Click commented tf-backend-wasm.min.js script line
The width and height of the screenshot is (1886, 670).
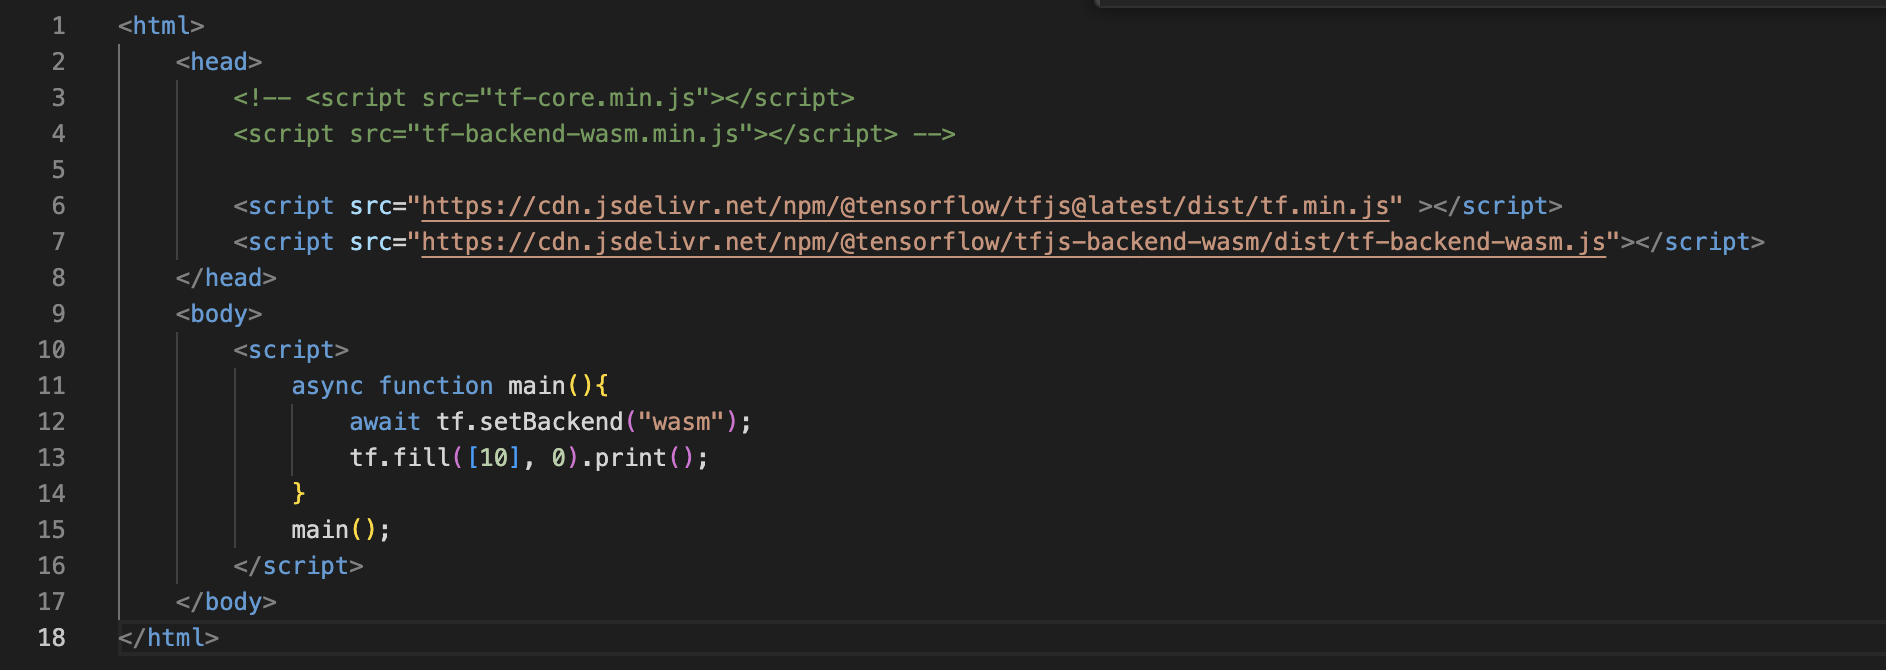[594, 134]
